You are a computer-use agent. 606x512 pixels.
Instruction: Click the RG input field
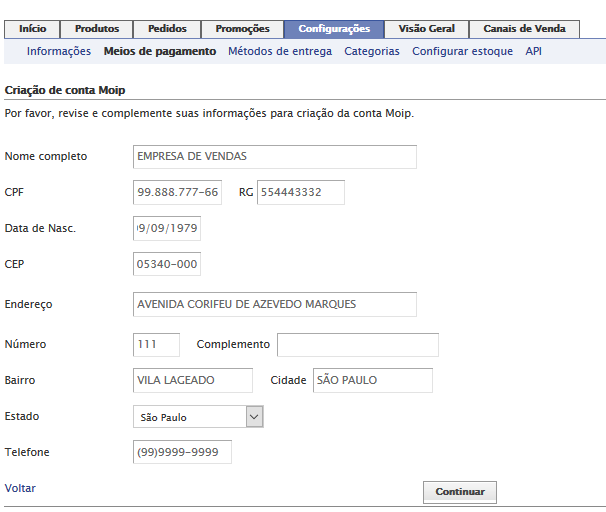300,192
